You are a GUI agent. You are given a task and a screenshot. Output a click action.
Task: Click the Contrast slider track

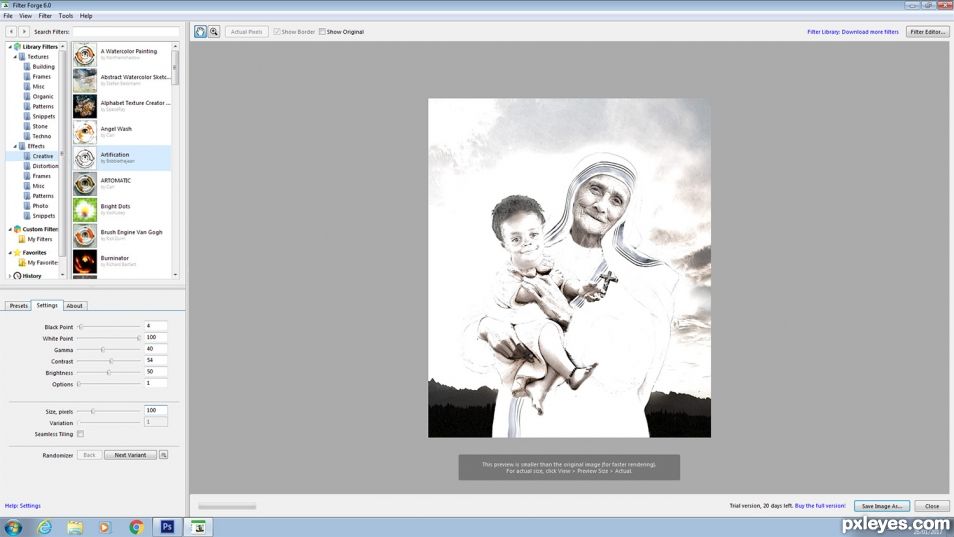pos(109,361)
